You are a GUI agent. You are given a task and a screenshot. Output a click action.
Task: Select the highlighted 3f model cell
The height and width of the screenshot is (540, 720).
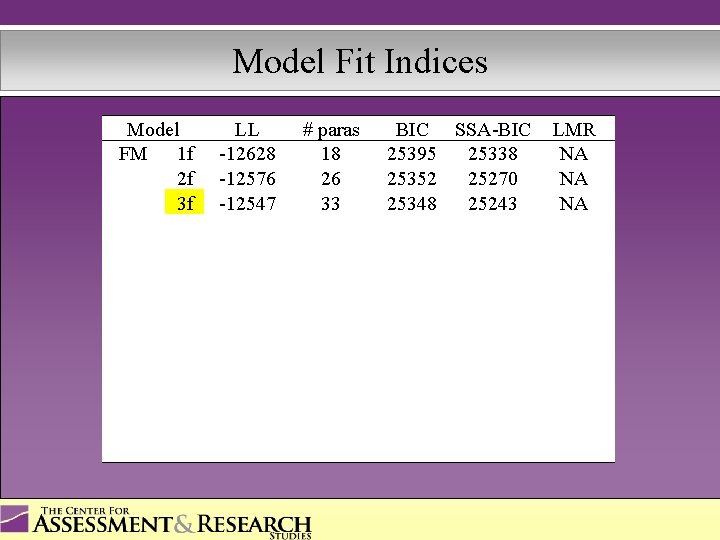click(184, 202)
